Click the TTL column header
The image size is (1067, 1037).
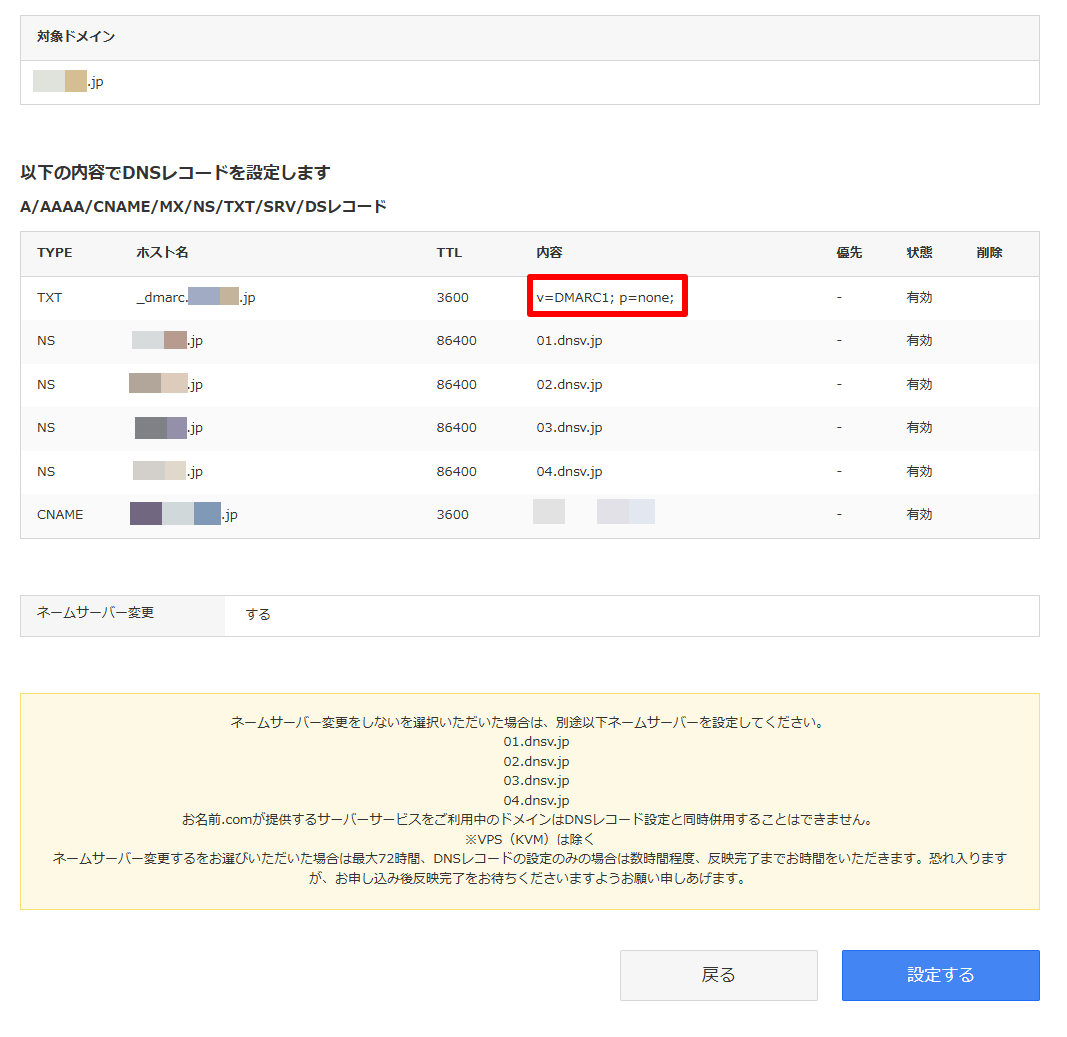click(449, 253)
